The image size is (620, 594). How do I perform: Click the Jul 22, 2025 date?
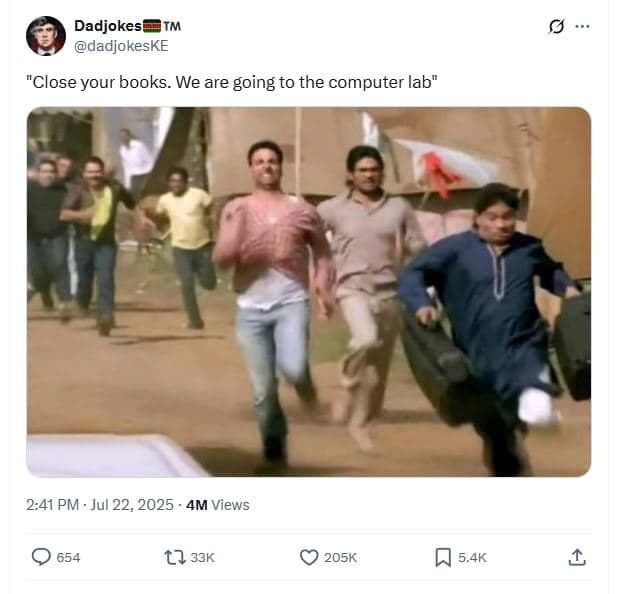coord(132,505)
